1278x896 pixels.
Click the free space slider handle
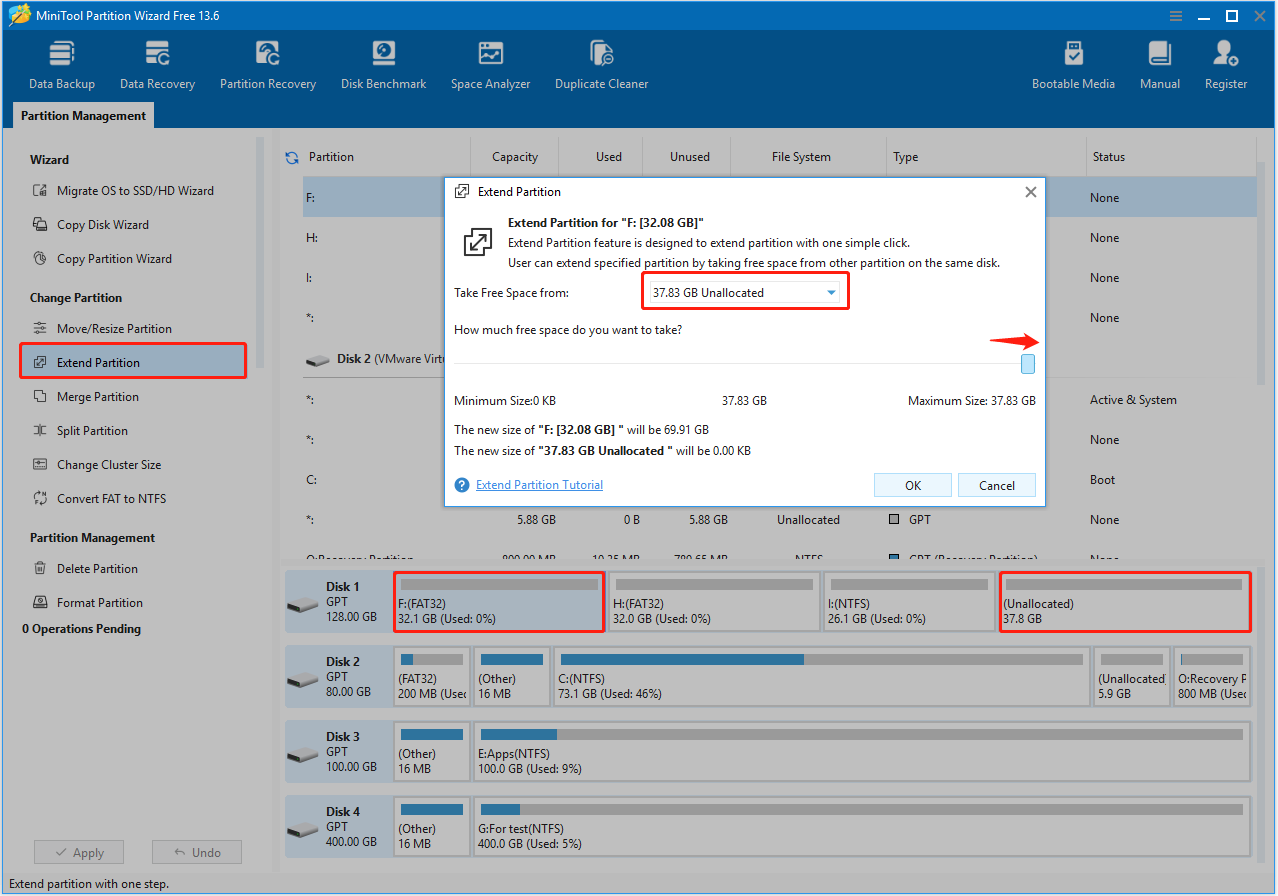tap(1028, 364)
